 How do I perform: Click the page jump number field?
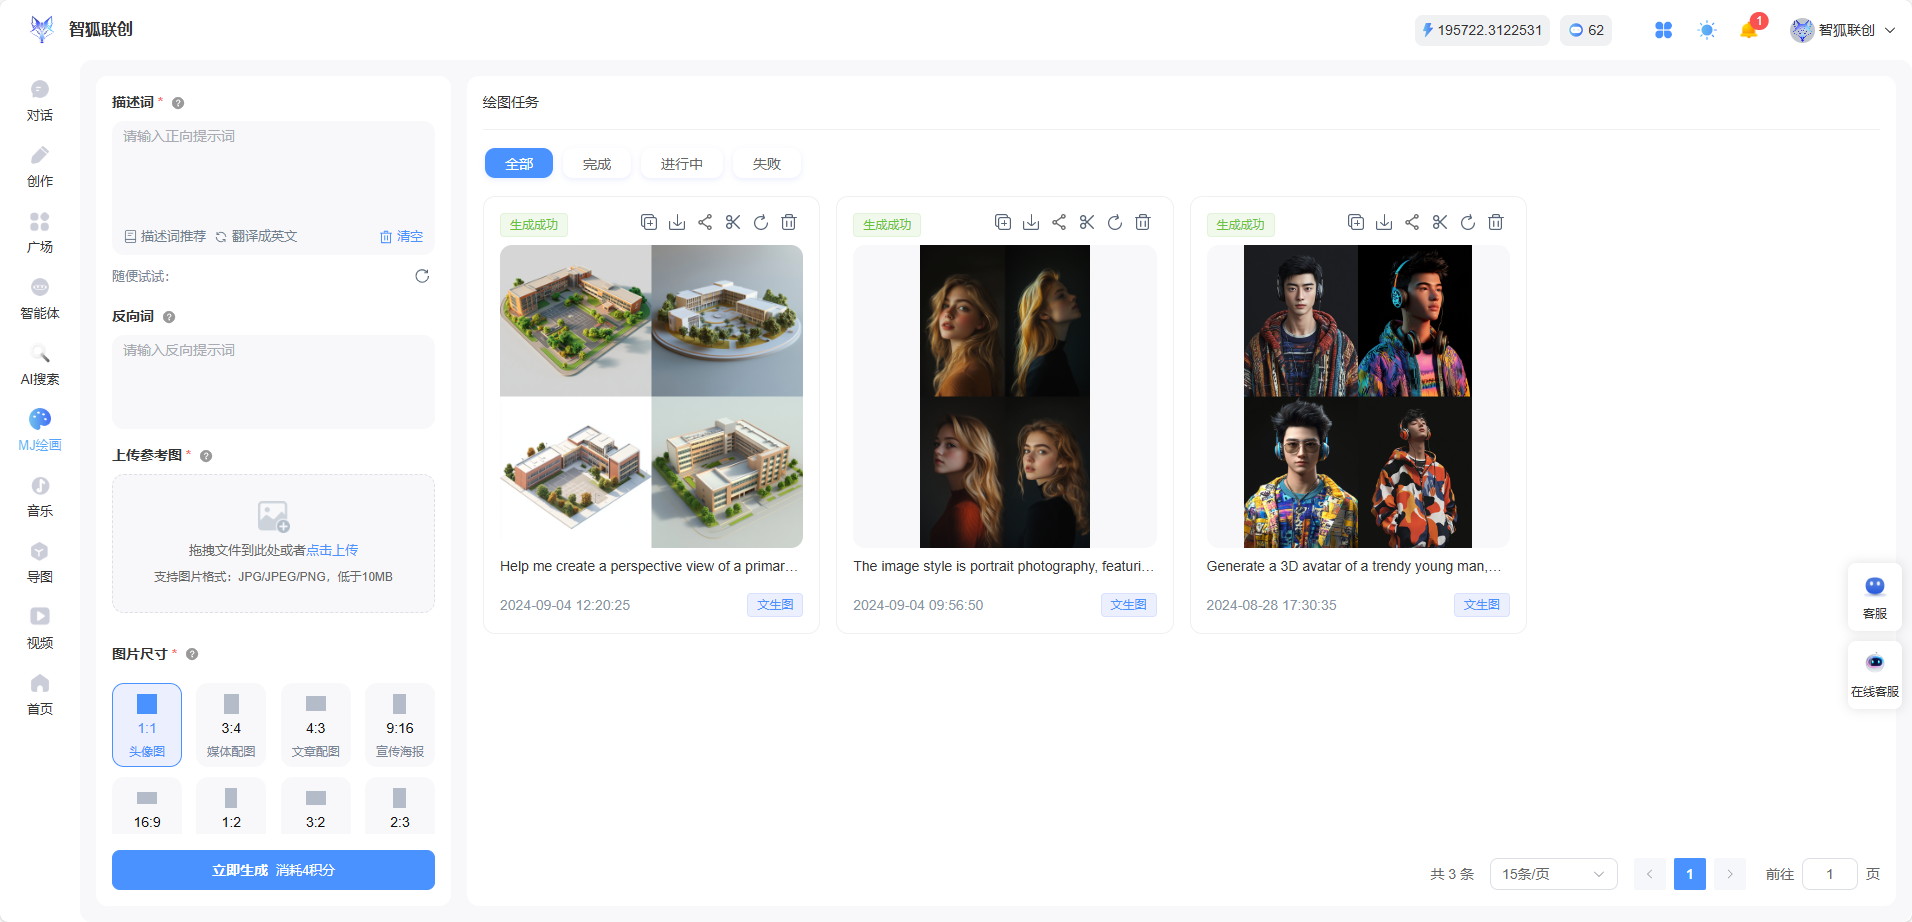1829,874
